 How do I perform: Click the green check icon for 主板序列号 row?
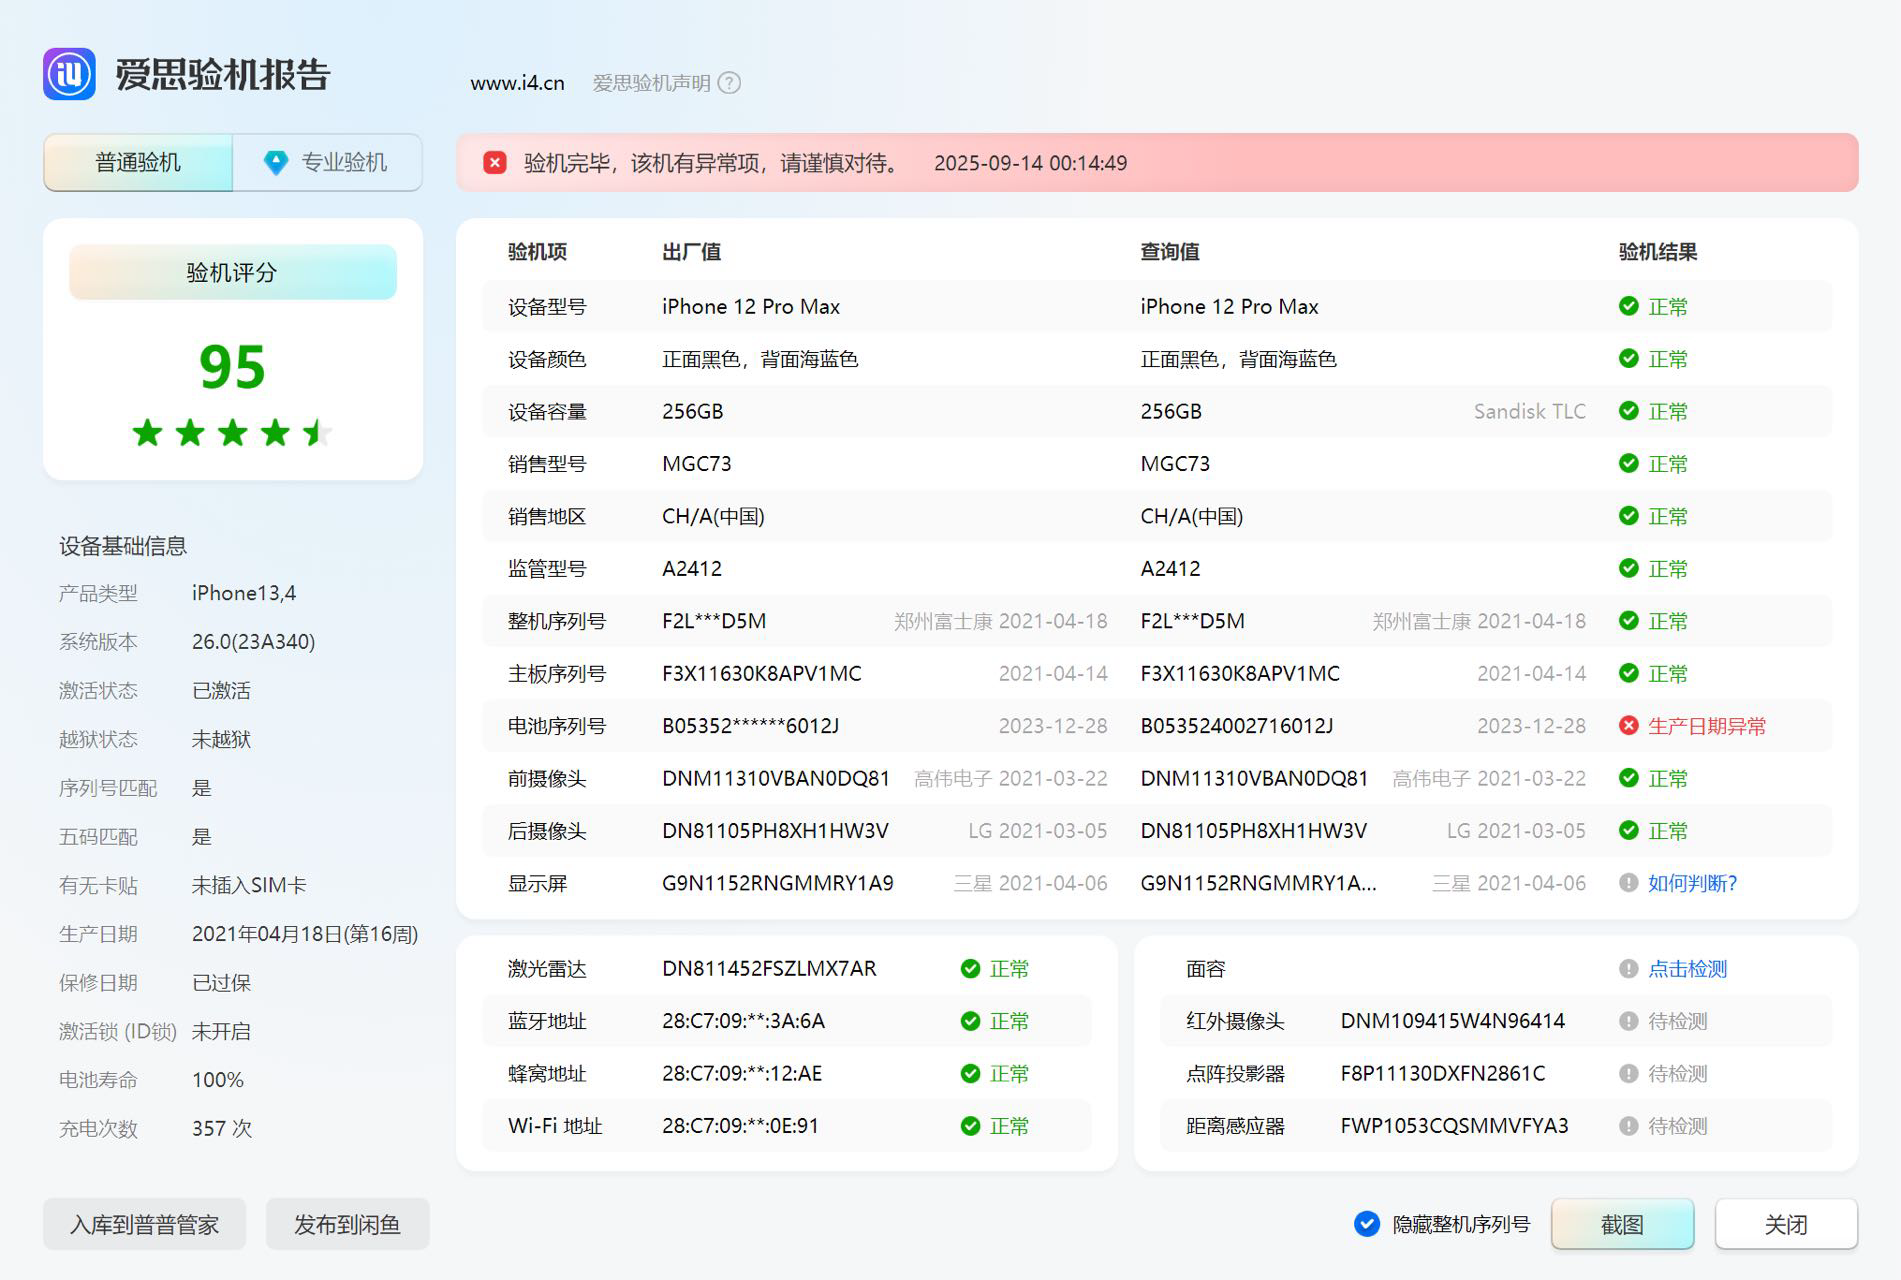click(1628, 673)
